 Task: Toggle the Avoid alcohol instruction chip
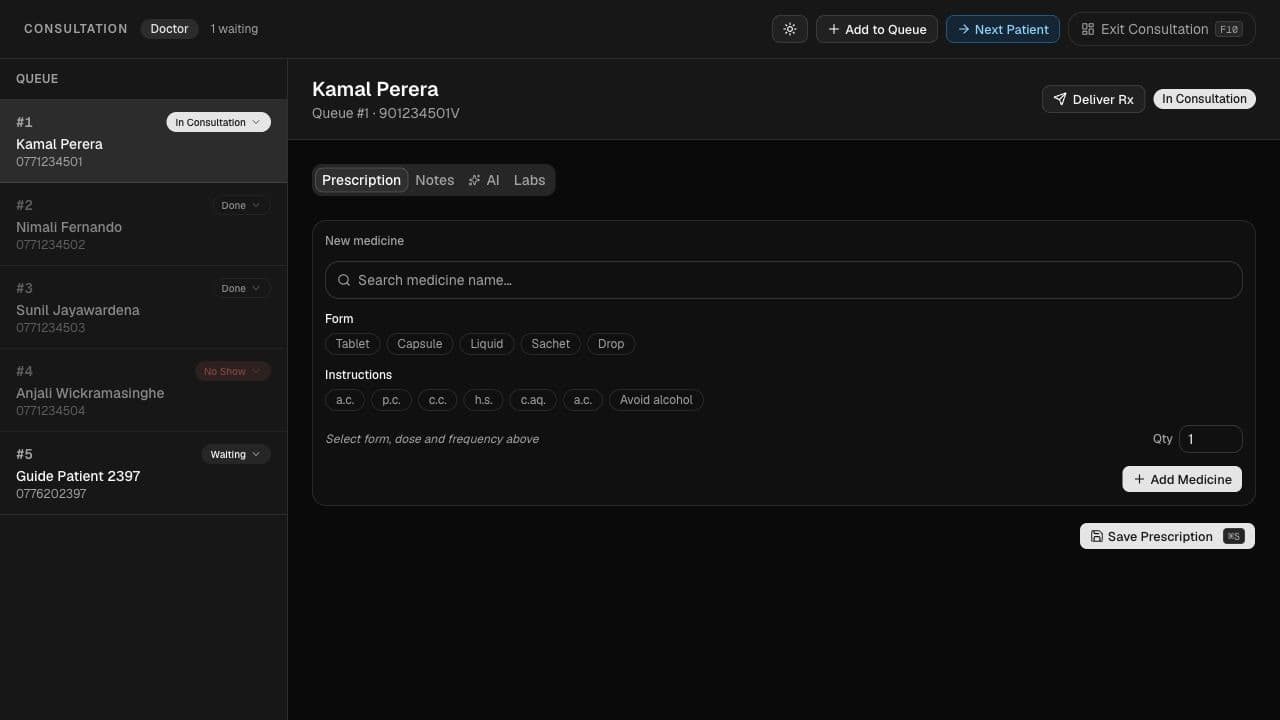656,400
